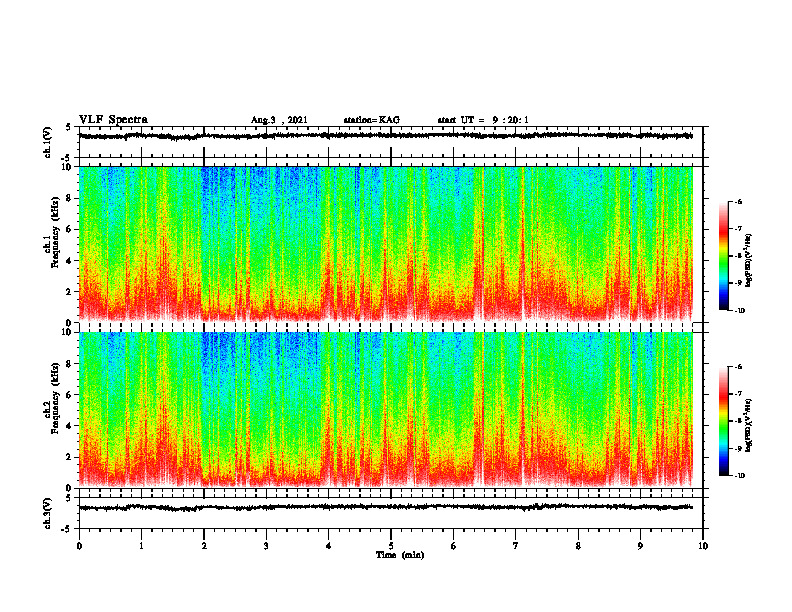Click time axis tick label "2"

click(204, 546)
